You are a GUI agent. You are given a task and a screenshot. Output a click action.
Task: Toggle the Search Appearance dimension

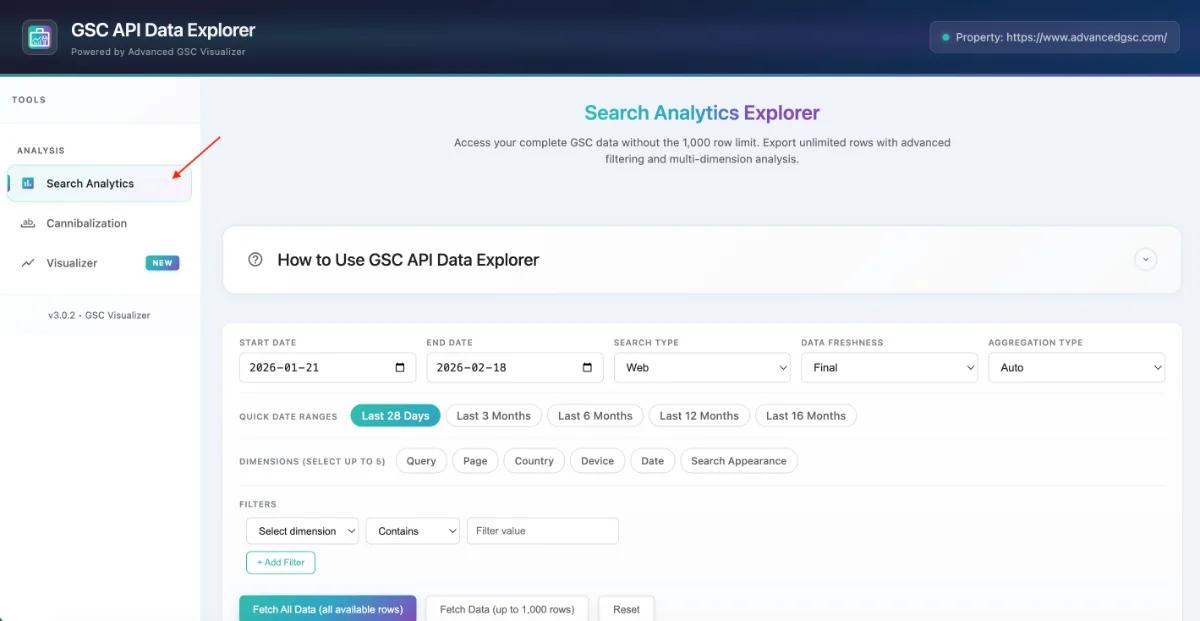(739, 461)
